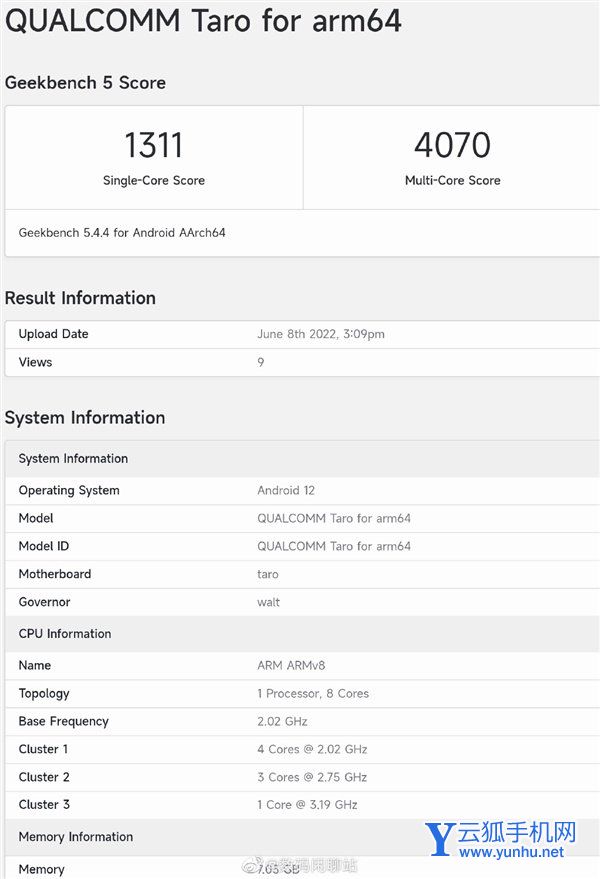
Task: Click the Yunhu logo icon watermark
Action: point(440,840)
